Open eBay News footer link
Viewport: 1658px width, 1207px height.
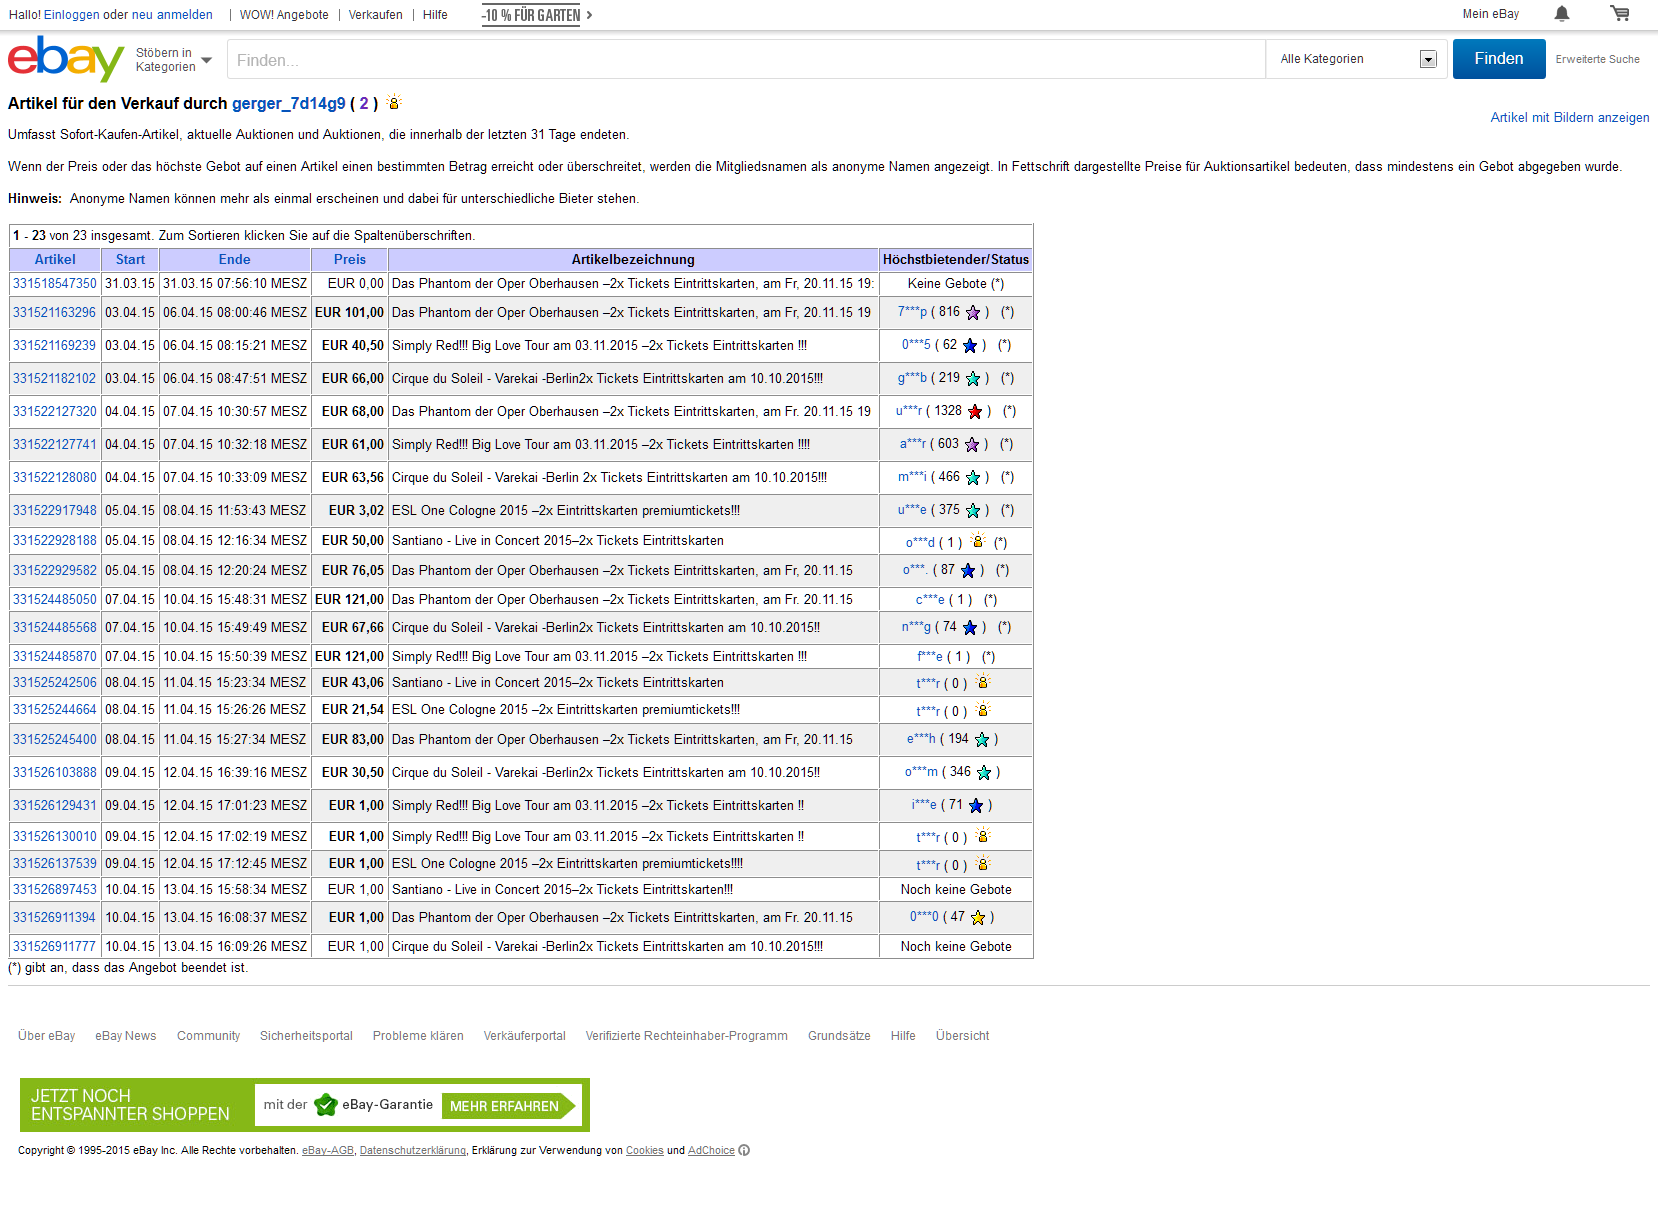[126, 1036]
